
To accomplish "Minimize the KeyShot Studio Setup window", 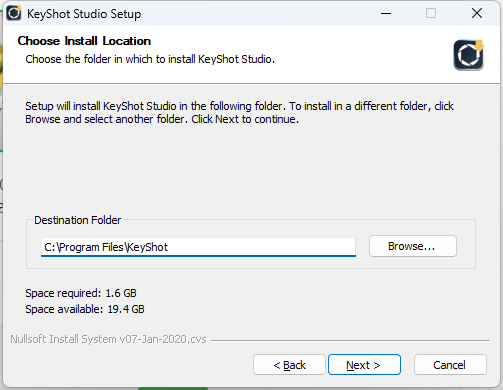I will [386, 13].
